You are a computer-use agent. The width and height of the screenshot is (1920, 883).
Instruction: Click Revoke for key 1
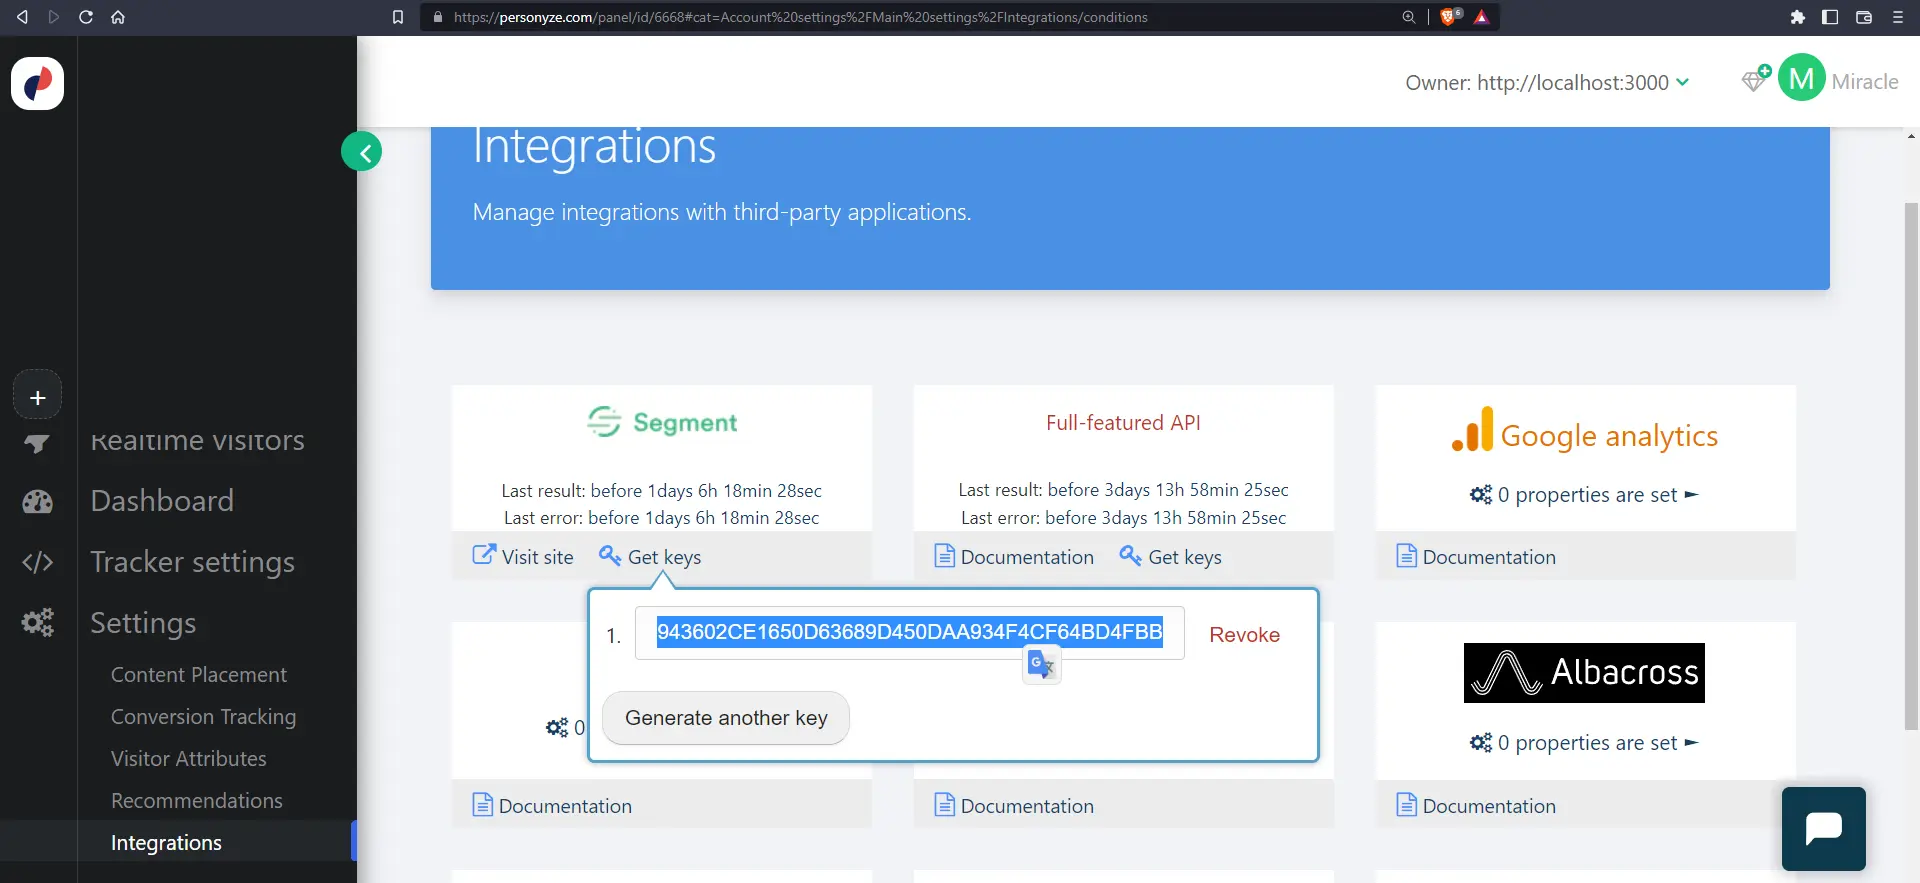click(1244, 635)
